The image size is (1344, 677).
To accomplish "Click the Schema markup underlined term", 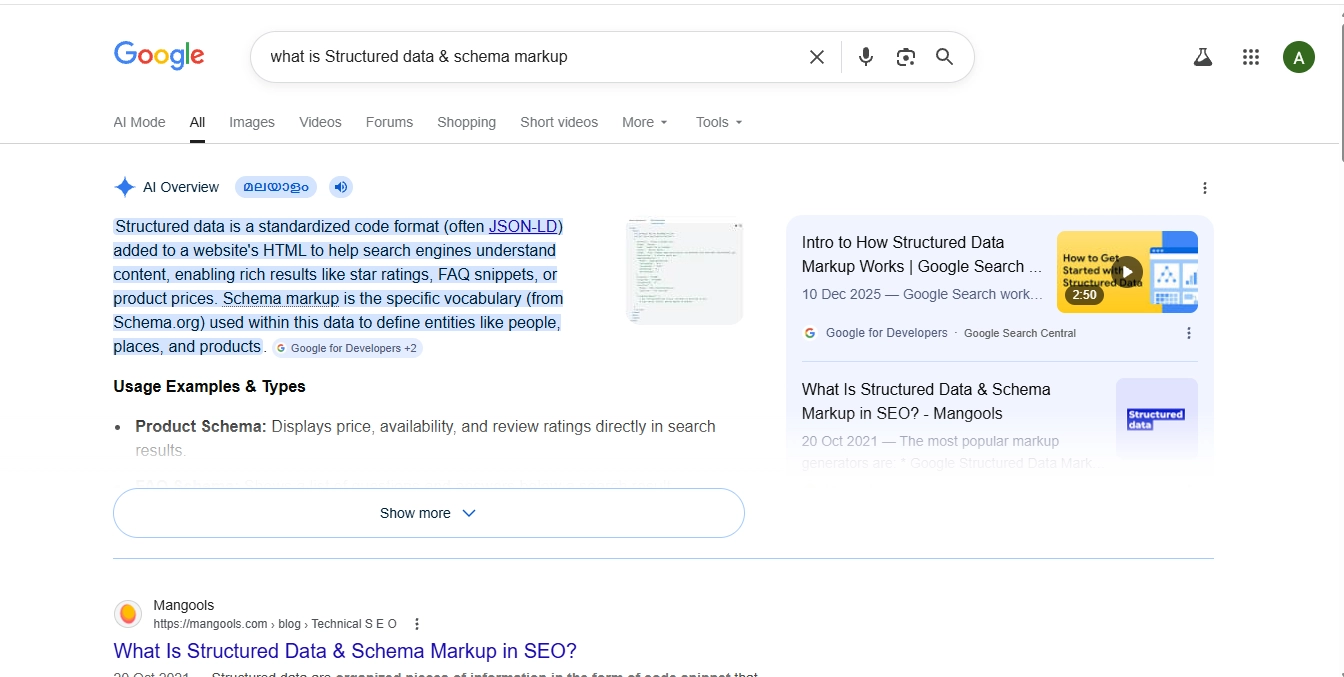I will tap(281, 299).
